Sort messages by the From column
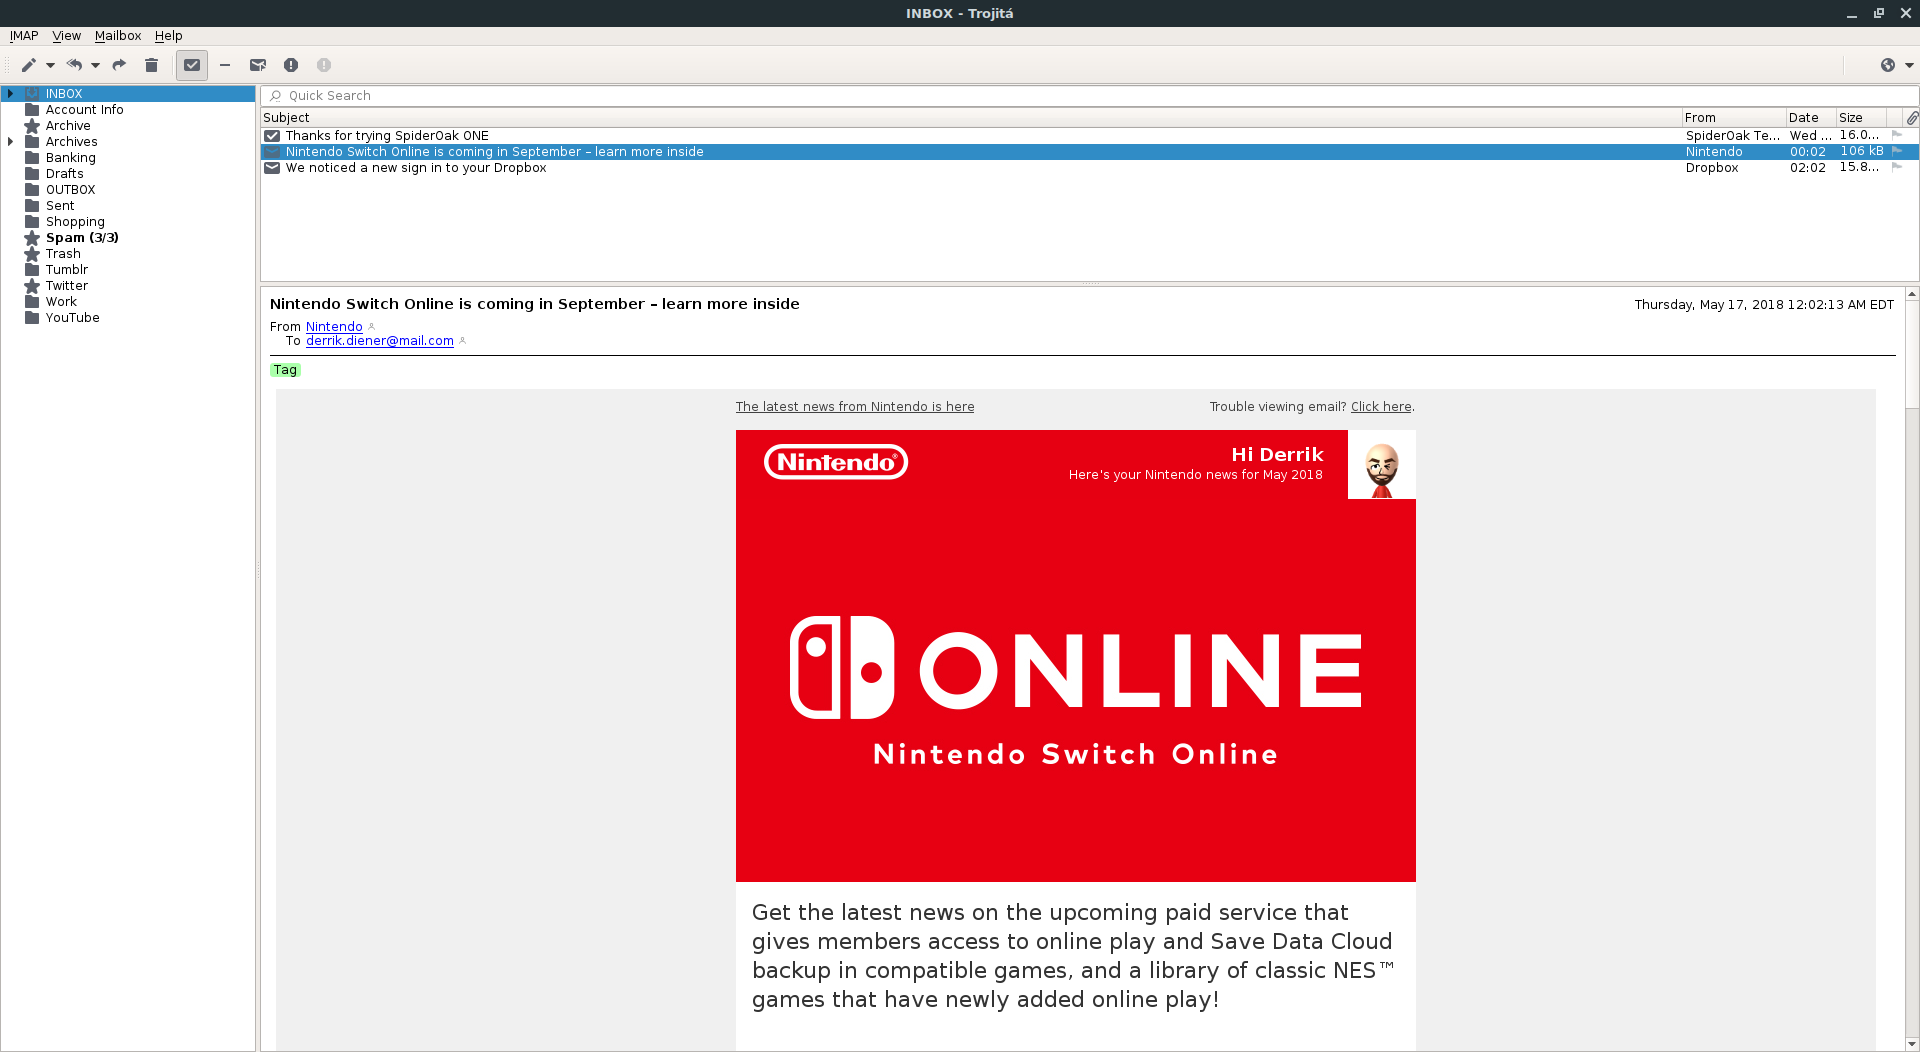 1733,118
